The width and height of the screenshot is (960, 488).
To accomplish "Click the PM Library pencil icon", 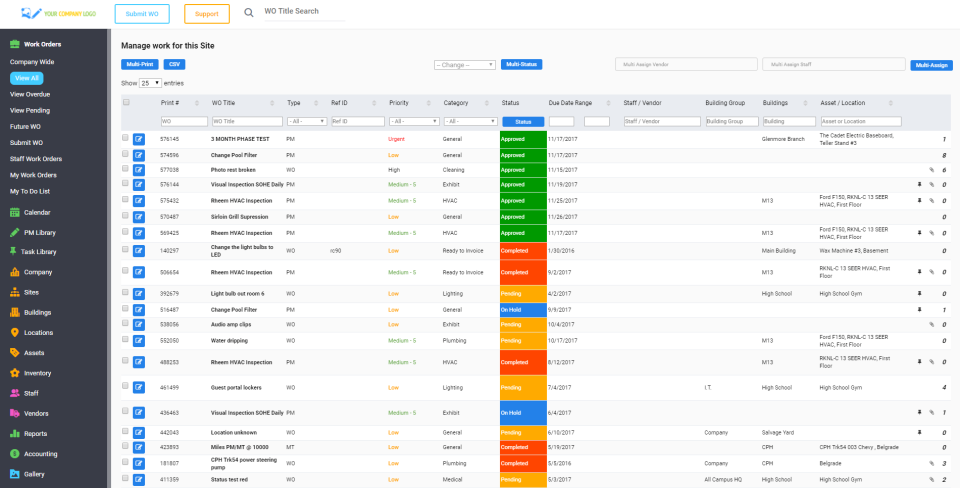I will tap(15, 233).
